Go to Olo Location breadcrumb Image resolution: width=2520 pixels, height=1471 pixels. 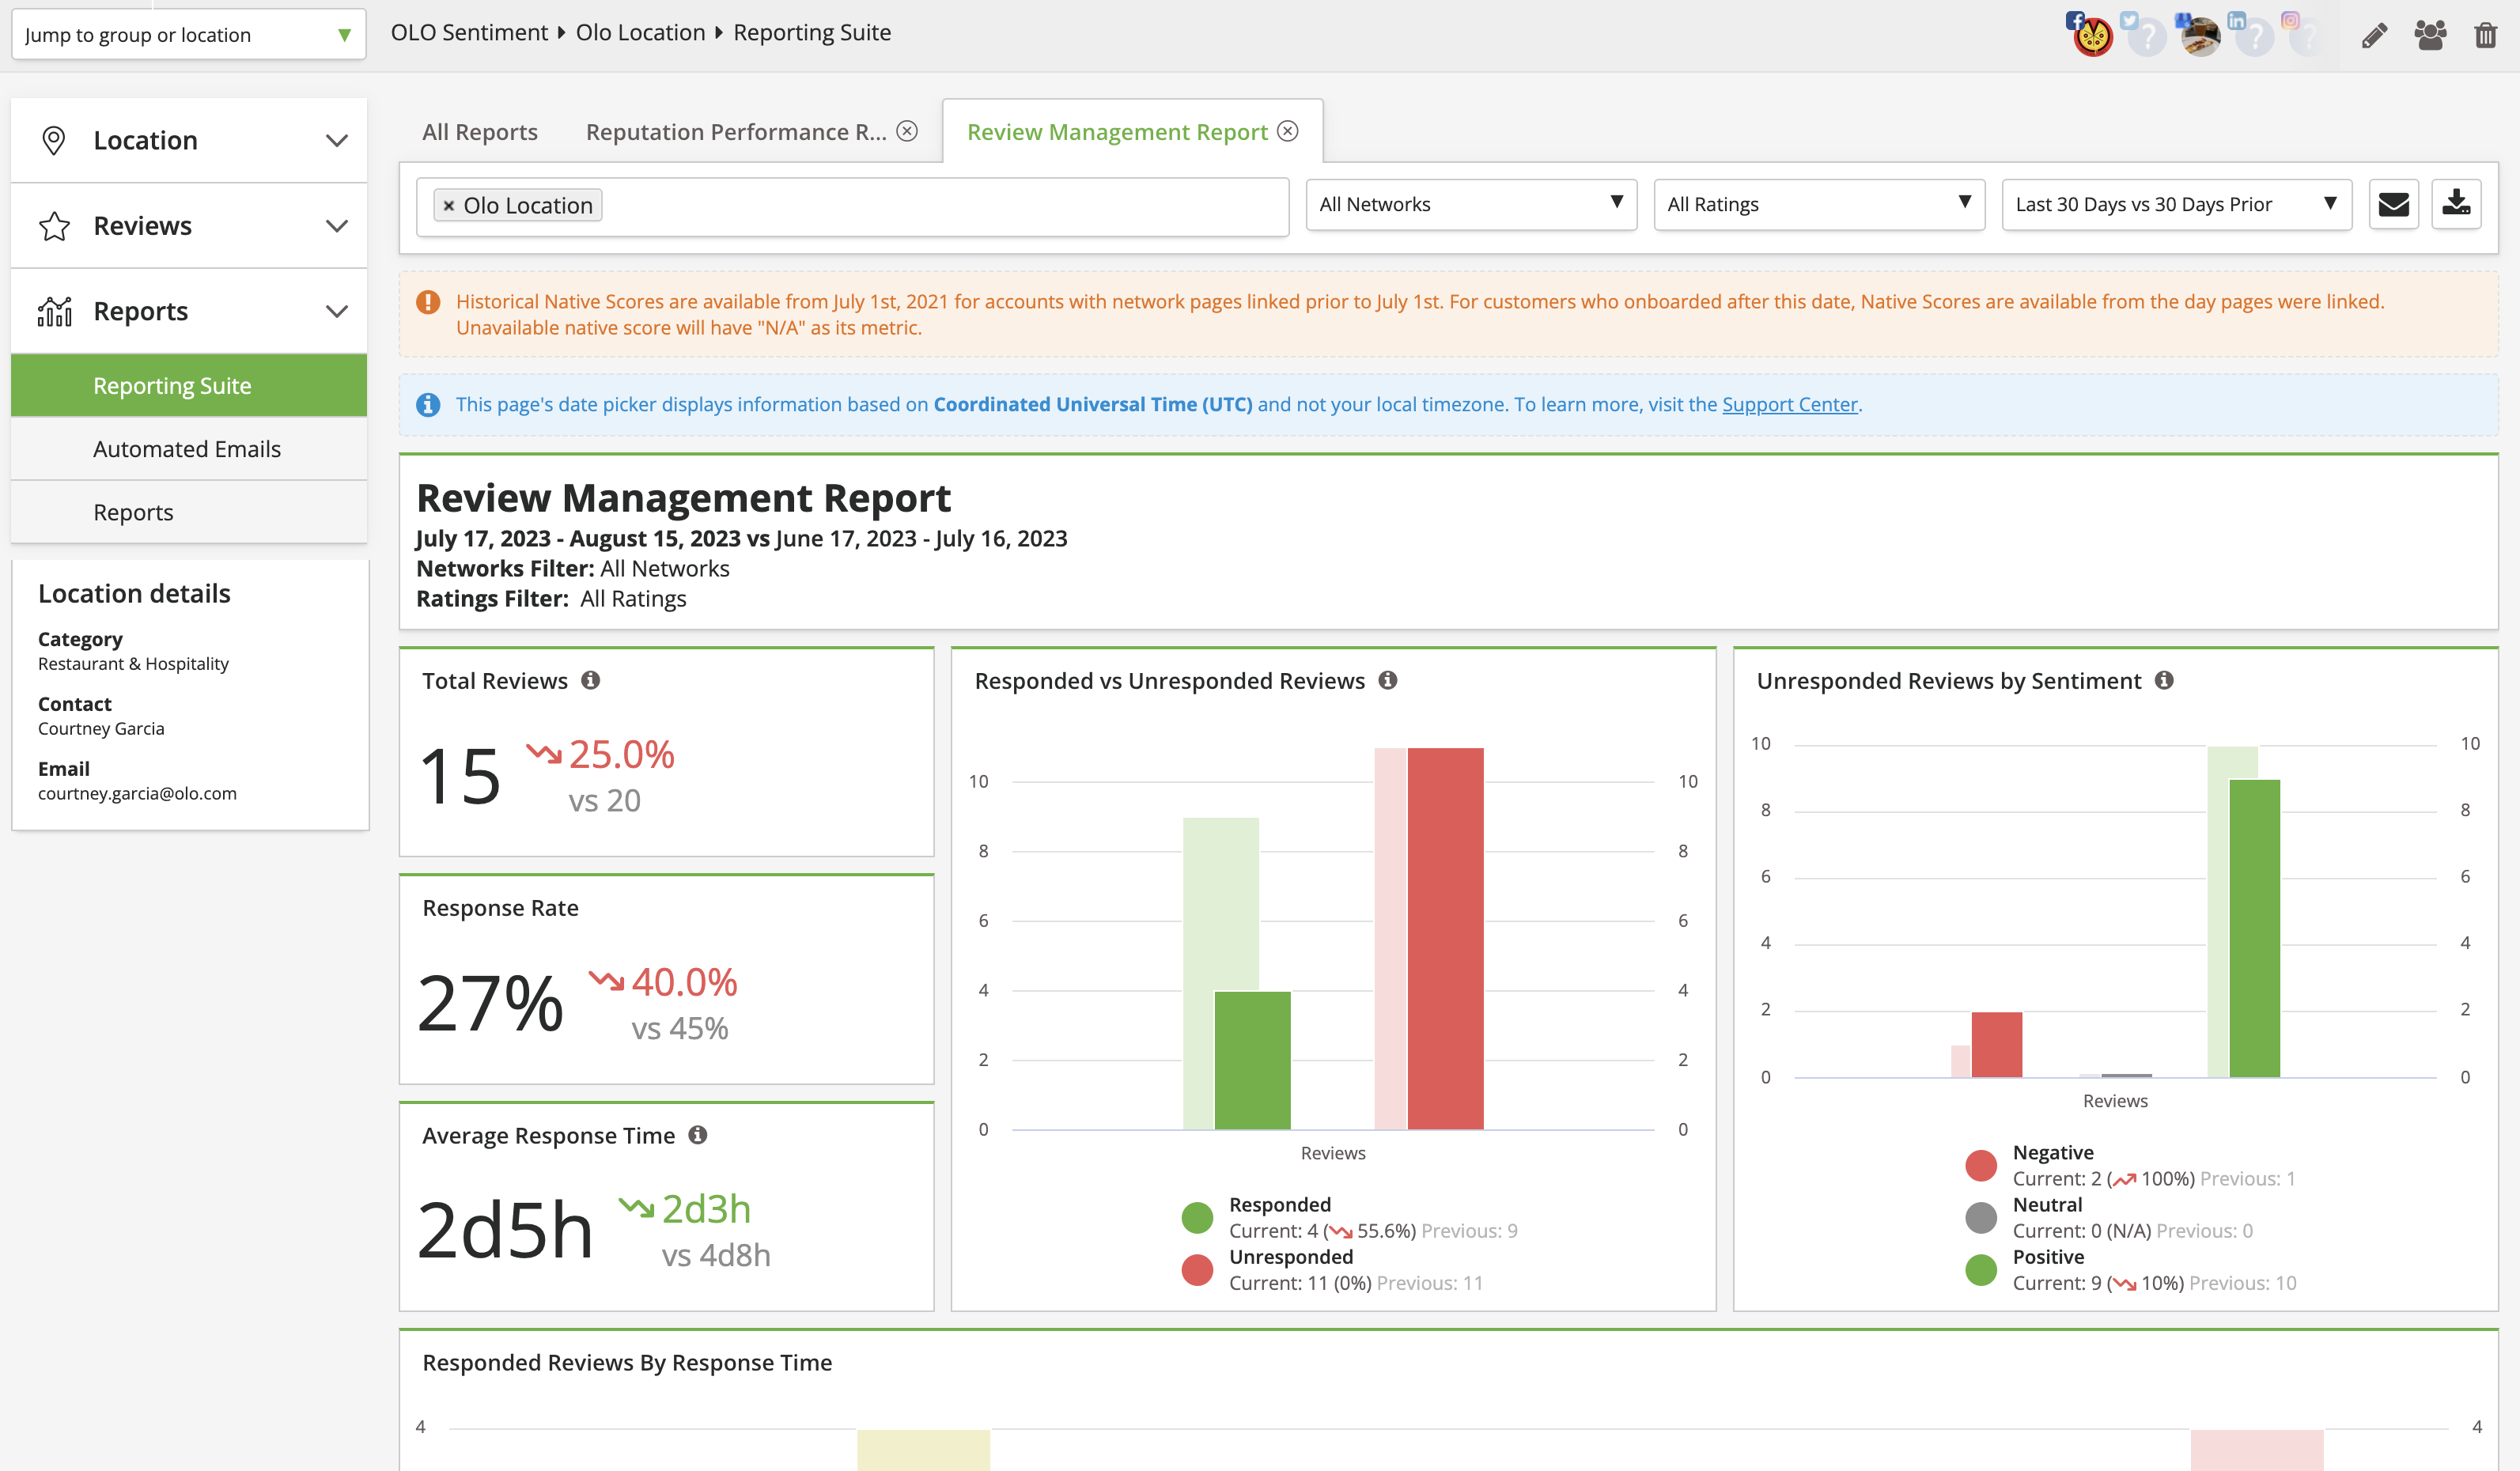pos(640,32)
